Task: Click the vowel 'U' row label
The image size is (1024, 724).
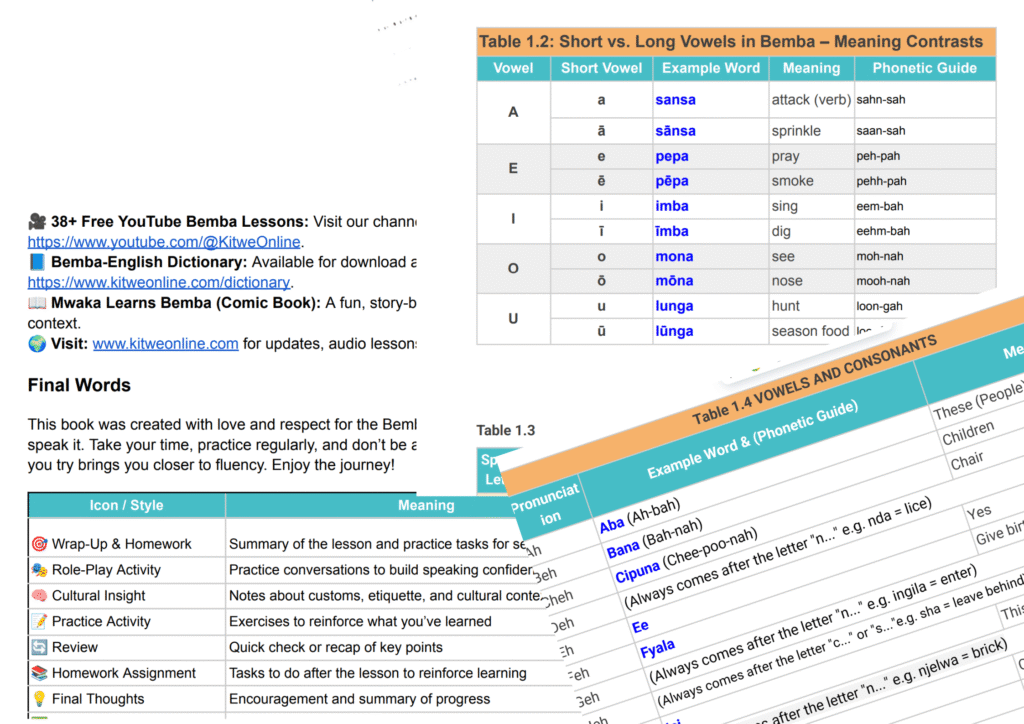Action: pos(513,319)
